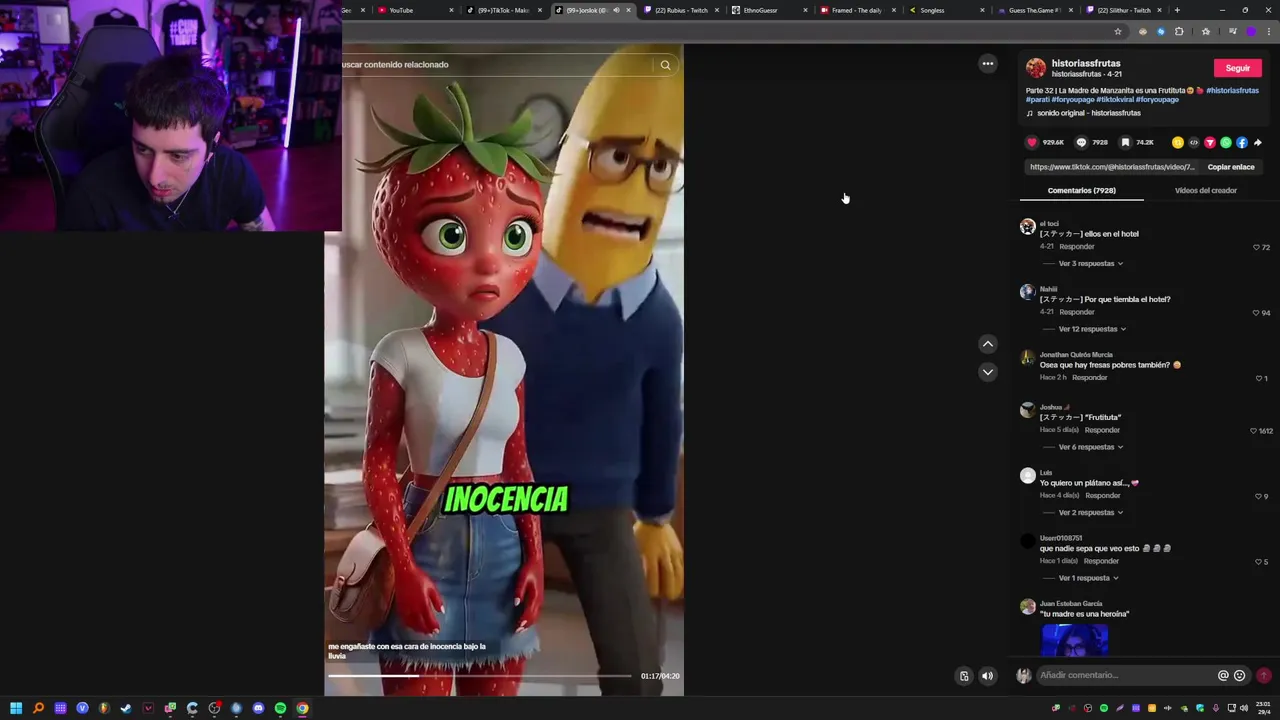The width and height of the screenshot is (1280, 720).
Task: Follow historiassfrutas with Seguir button
Action: tap(1238, 68)
